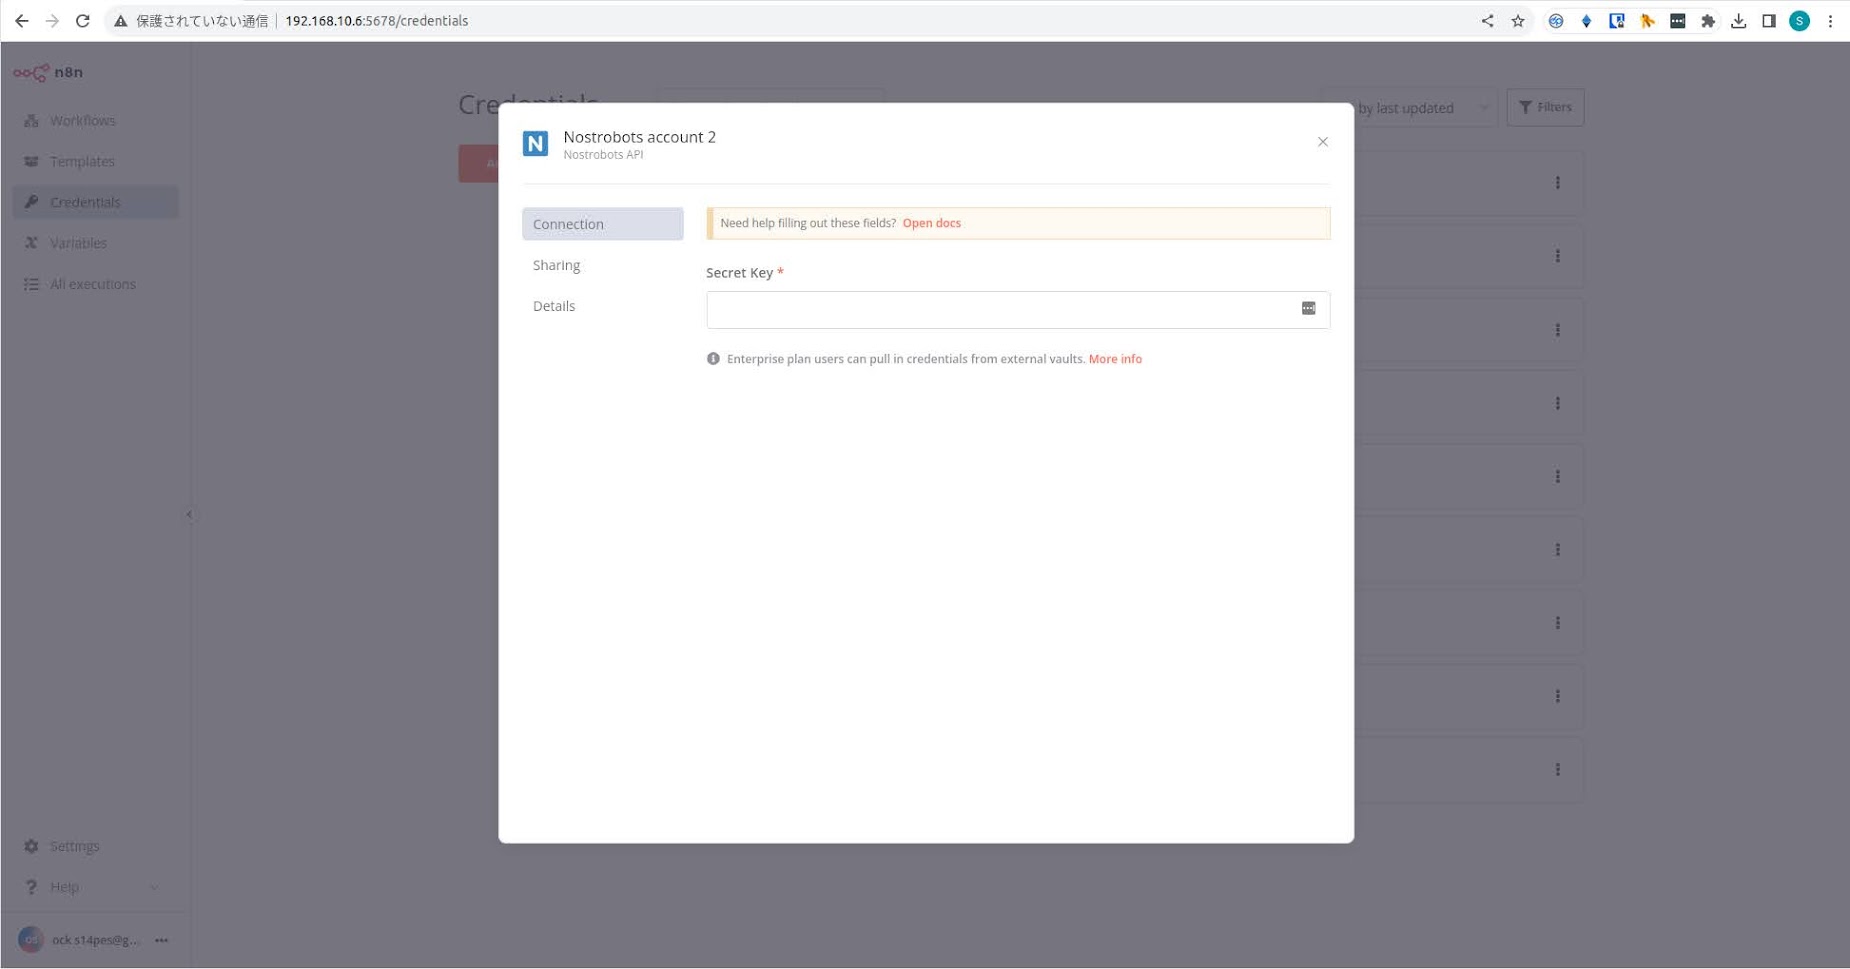The height and width of the screenshot is (969, 1850).
Task: Expand the Help menu in sidebar
Action: 96,887
